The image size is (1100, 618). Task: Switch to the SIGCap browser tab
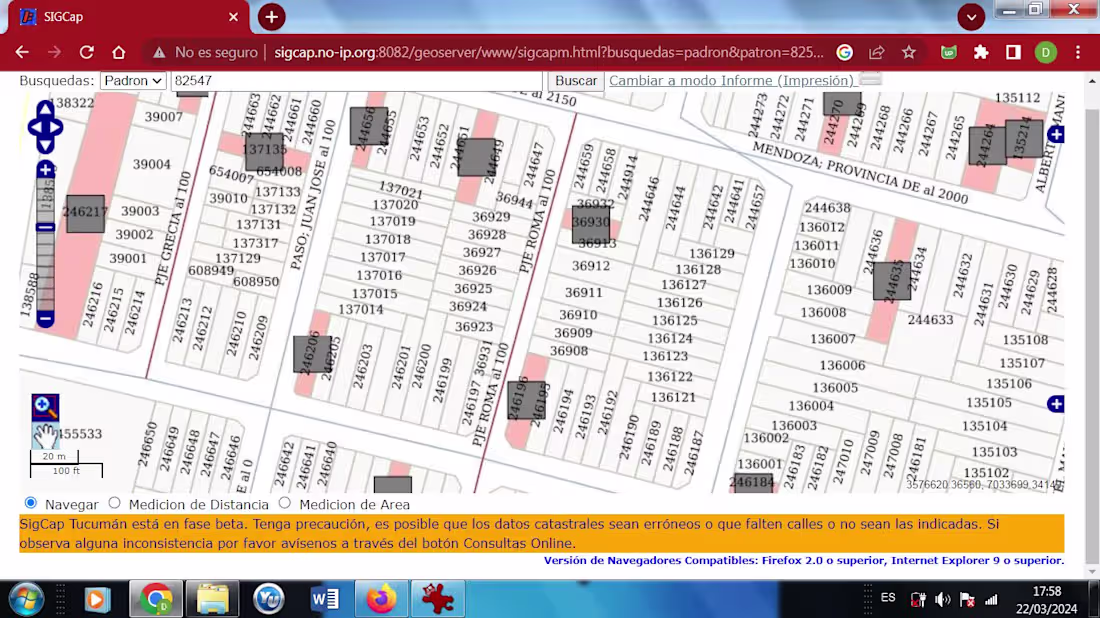(x=120, y=17)
